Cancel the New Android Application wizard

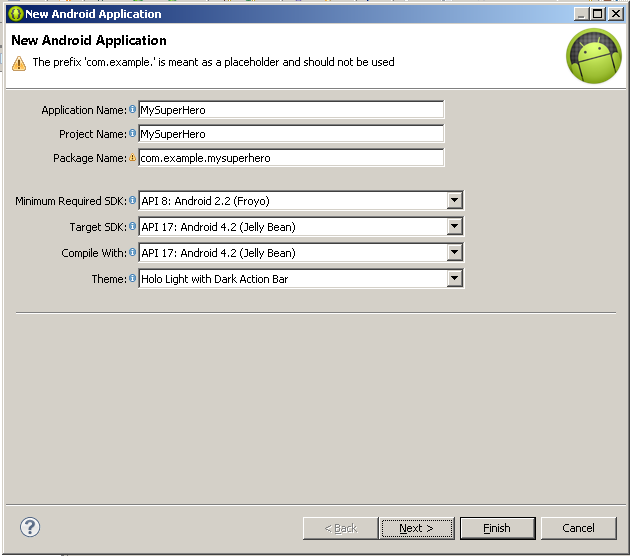click(579, 528)
